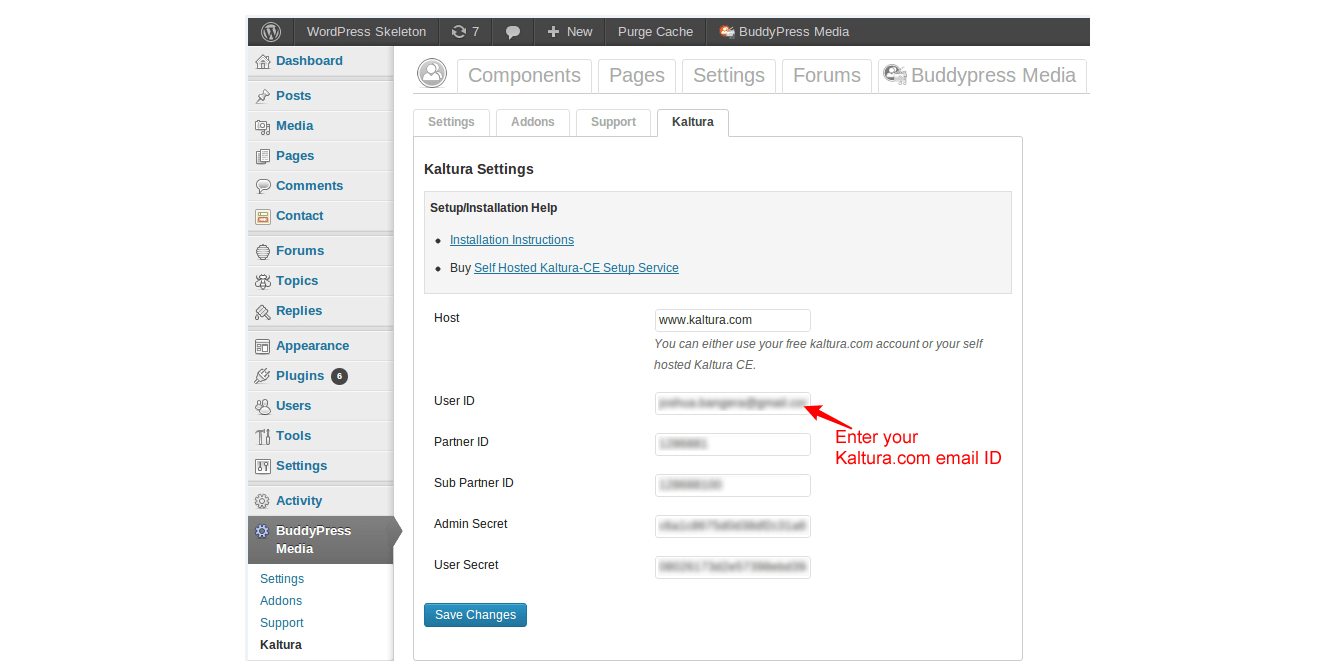The height and width of the screenshot is (672, 1324).
Task: Click the Tools wrench icon
Action: [263, 437]
